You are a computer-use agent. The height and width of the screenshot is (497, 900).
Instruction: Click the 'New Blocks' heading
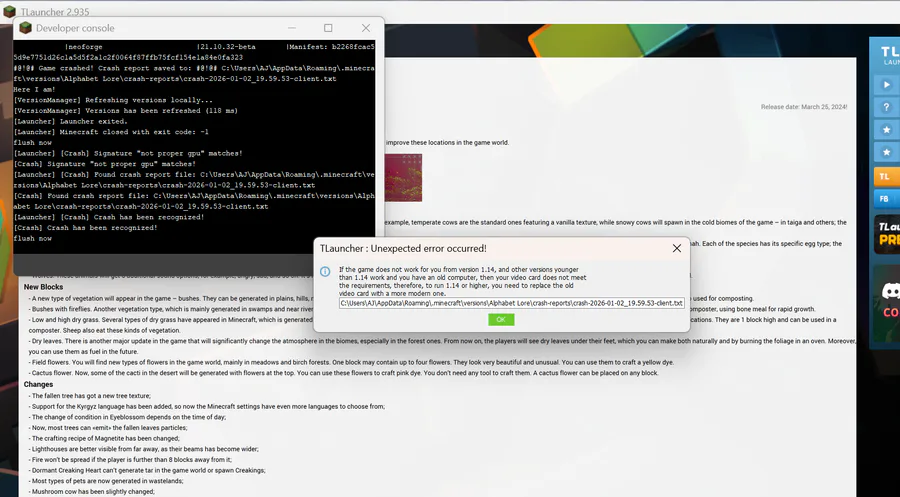click(44, 287)
